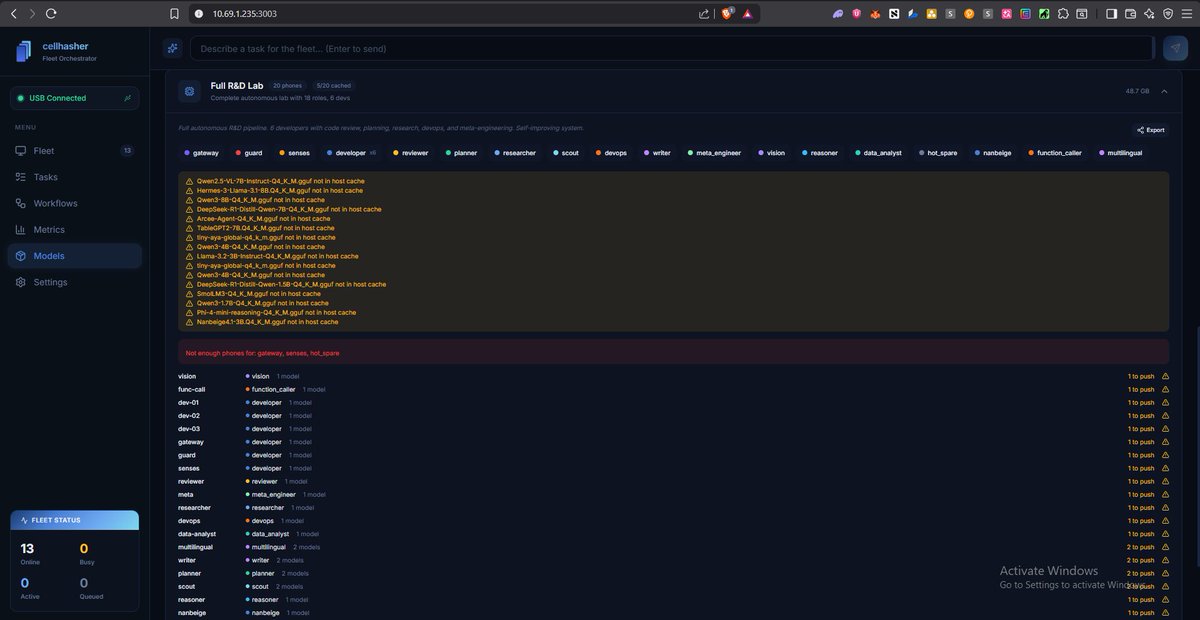Click the Brave Shields lion icon
Screen dimensions: 1200x620
point(727,13)
